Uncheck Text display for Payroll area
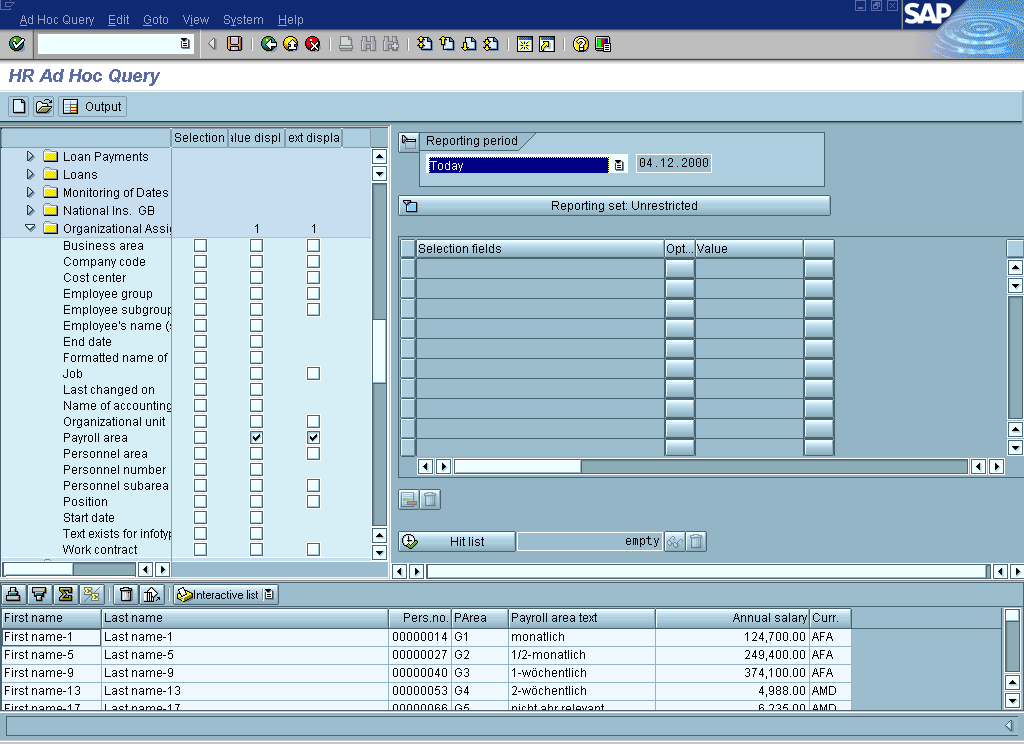 [x=313, y=438]
